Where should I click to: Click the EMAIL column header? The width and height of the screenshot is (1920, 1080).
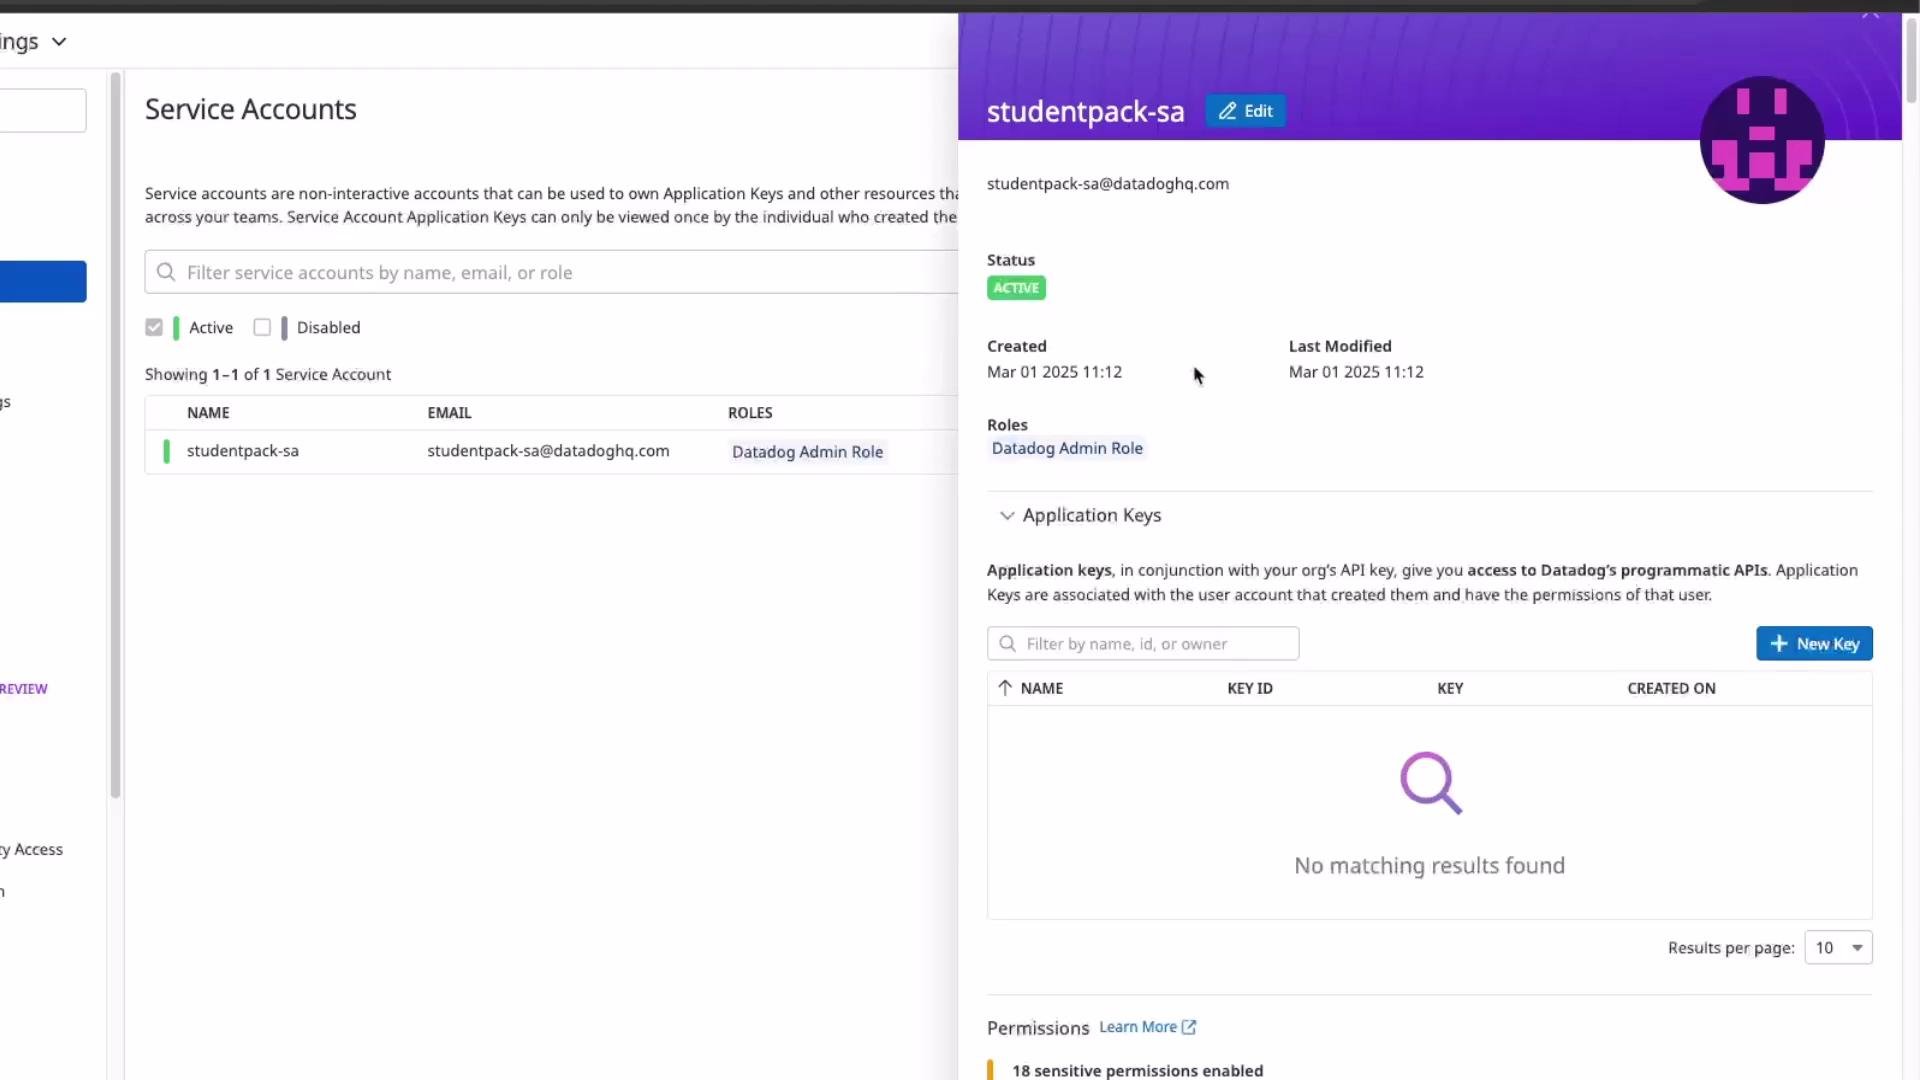pos(449,413)
